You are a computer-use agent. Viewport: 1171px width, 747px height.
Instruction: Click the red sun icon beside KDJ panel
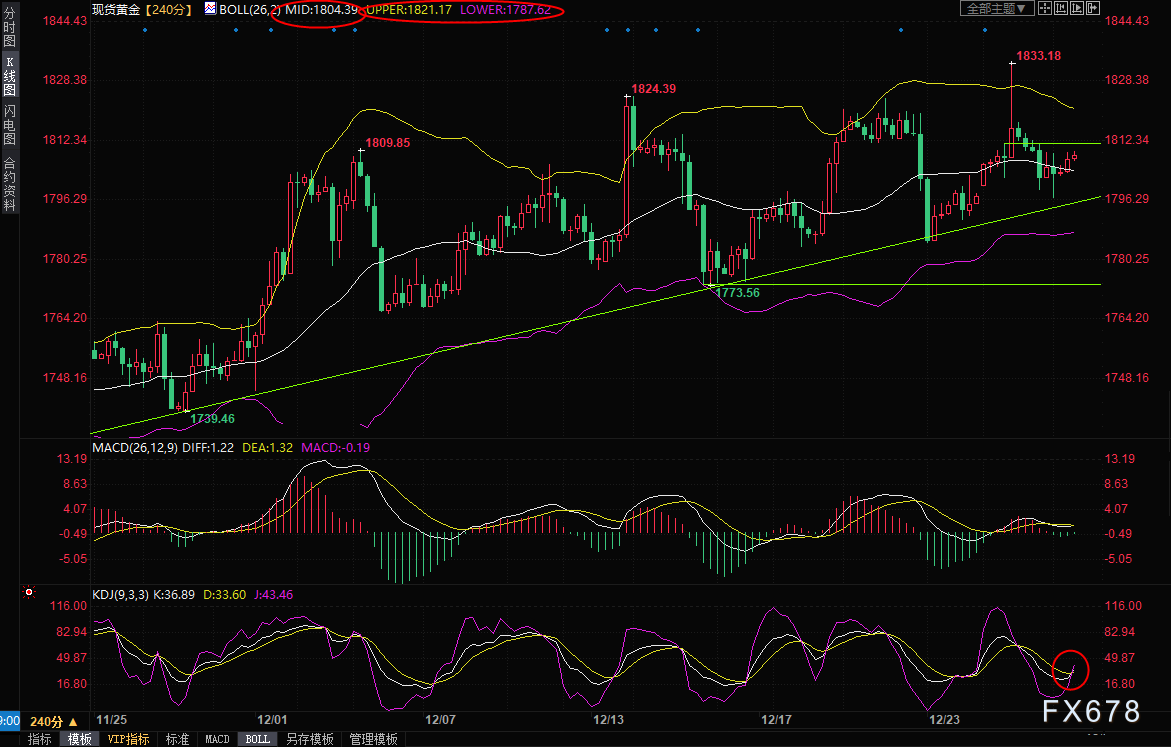(29, 594)
